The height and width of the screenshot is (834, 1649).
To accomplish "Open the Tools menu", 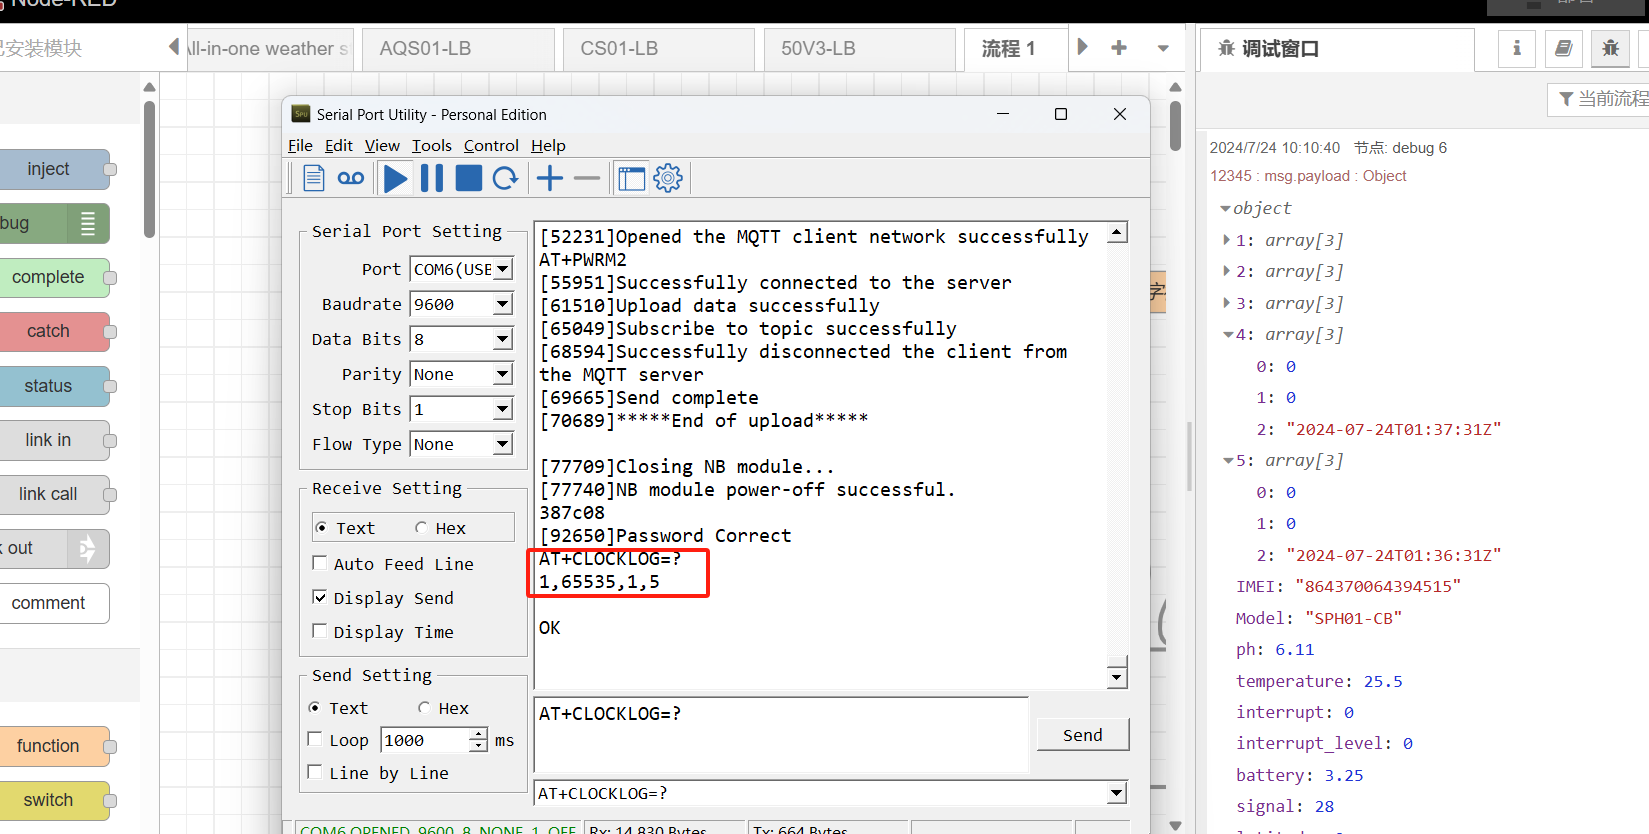I will click(432, 146).
